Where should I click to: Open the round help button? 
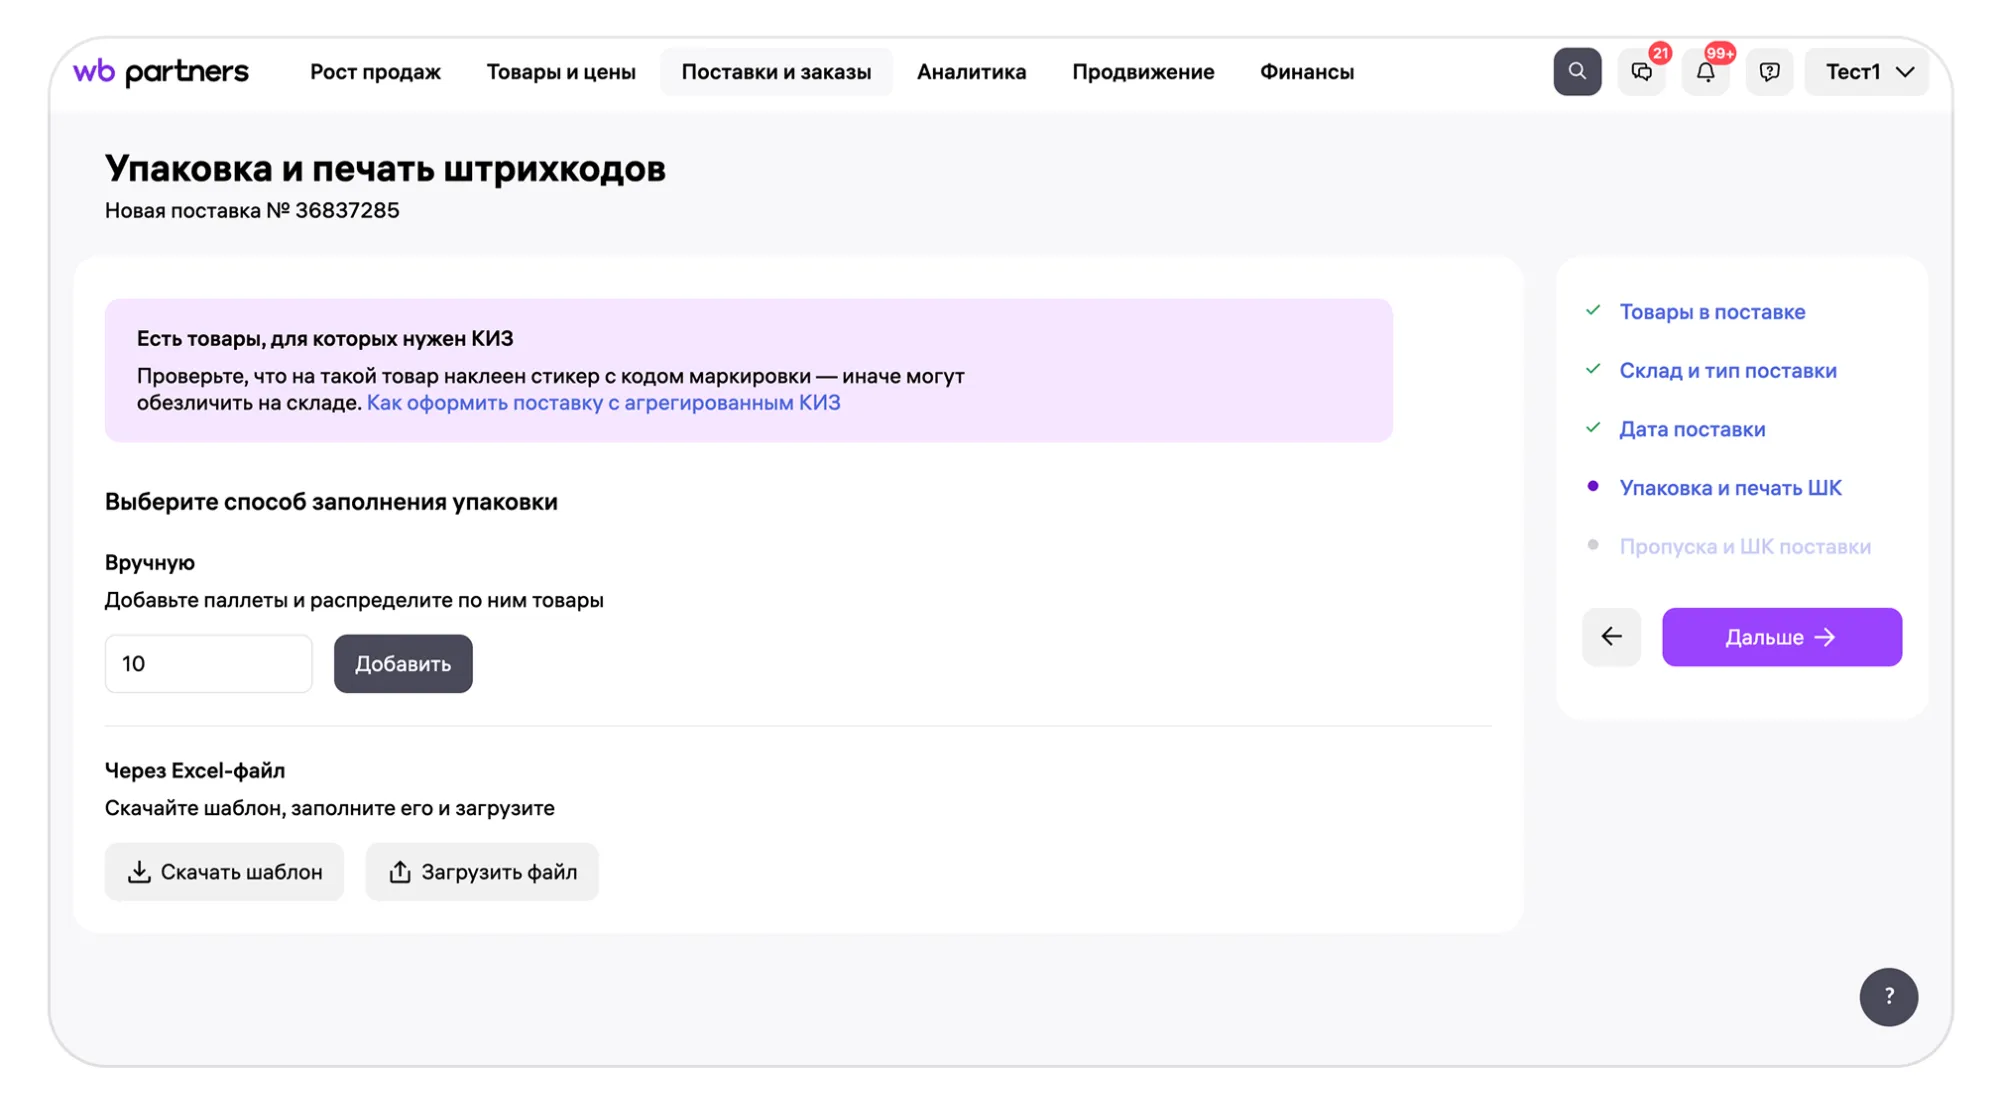1888,996
